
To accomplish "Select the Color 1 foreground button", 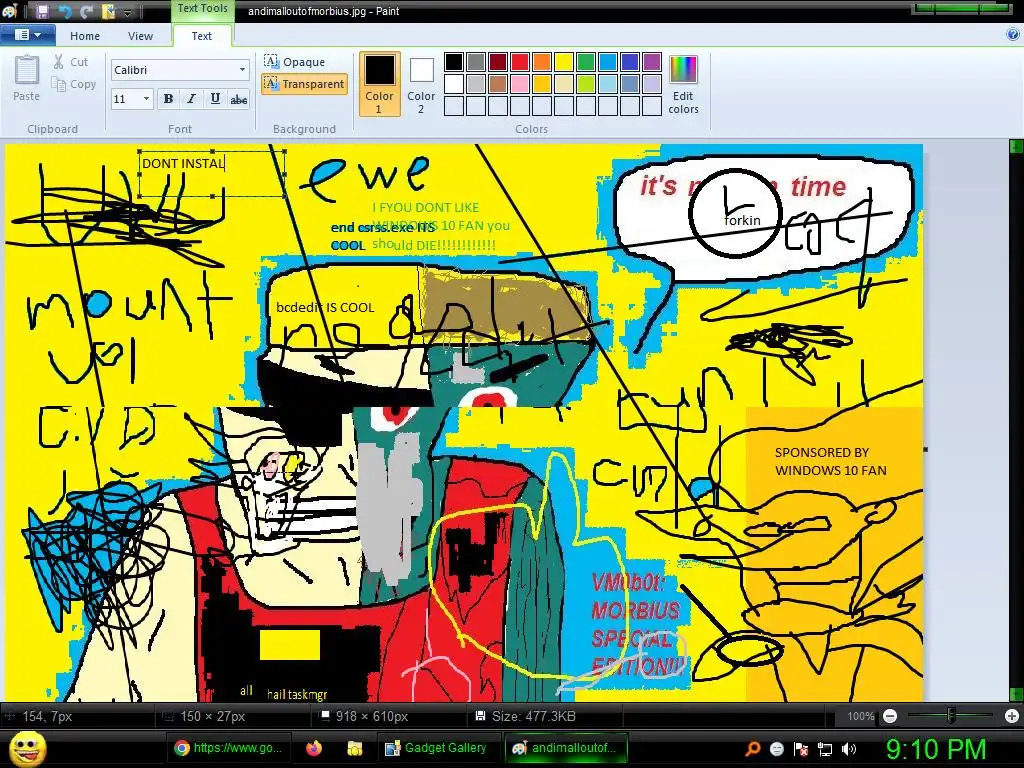I will tap(379, 84).
